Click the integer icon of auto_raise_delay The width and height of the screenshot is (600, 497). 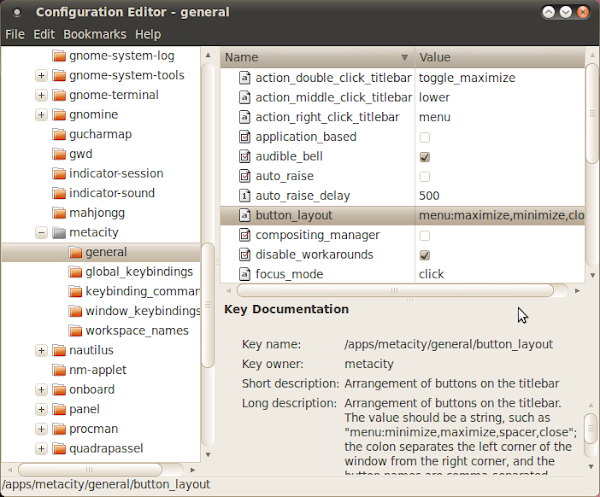coord(245,196)
